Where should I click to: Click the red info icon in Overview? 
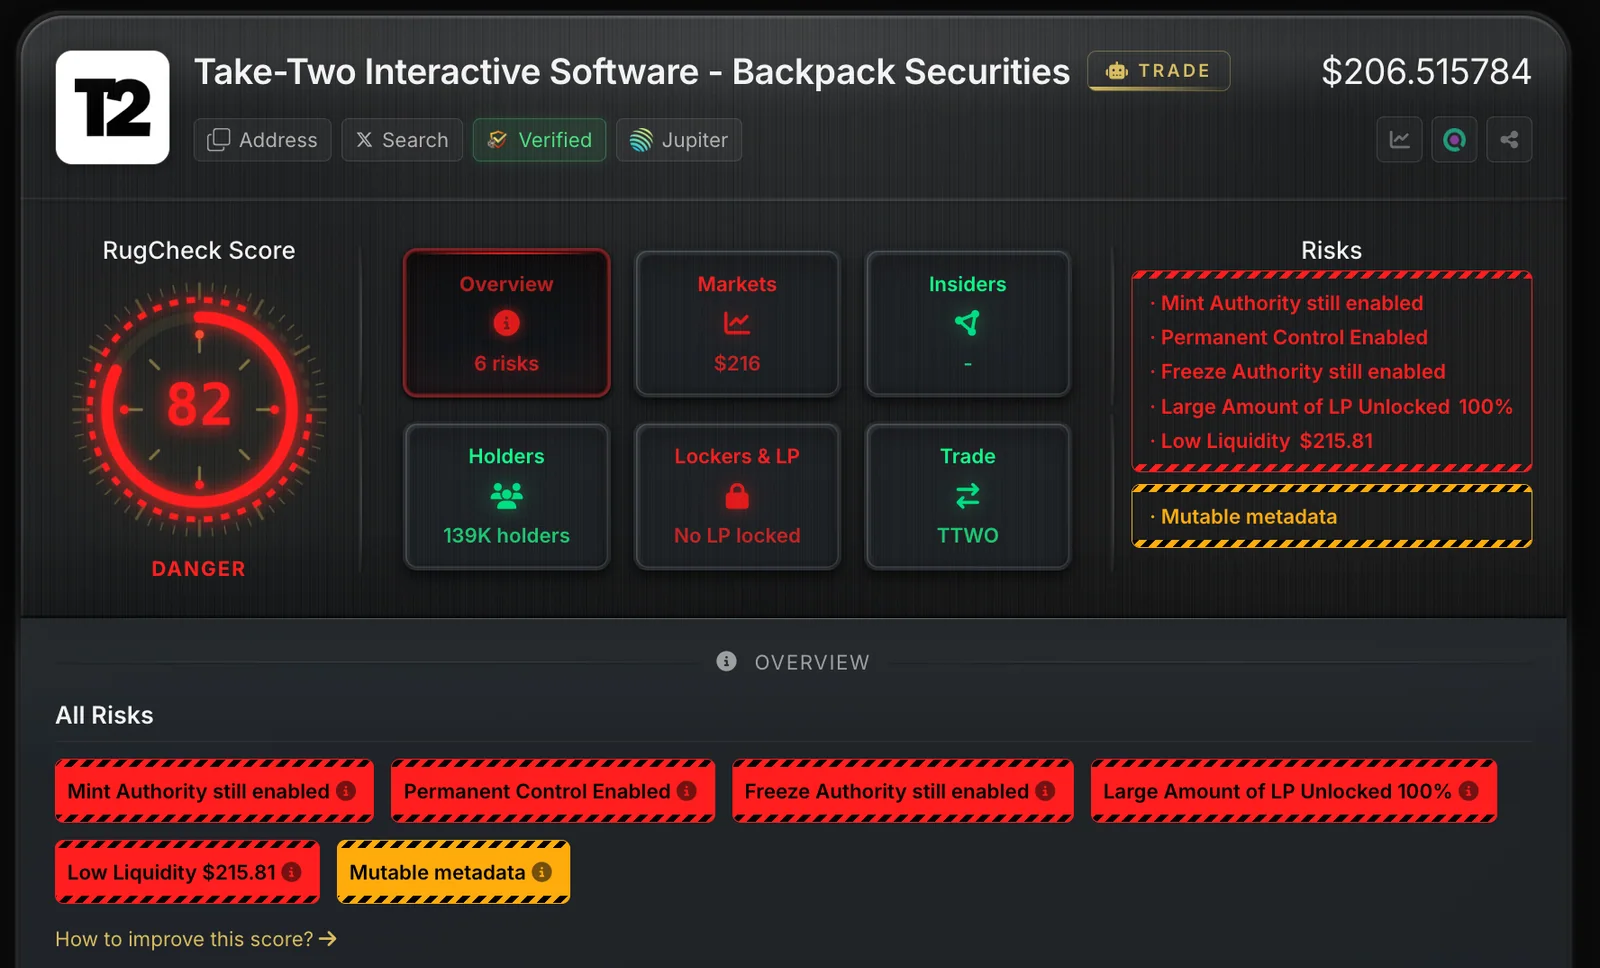pyautogui.click(x=506, y=323)
